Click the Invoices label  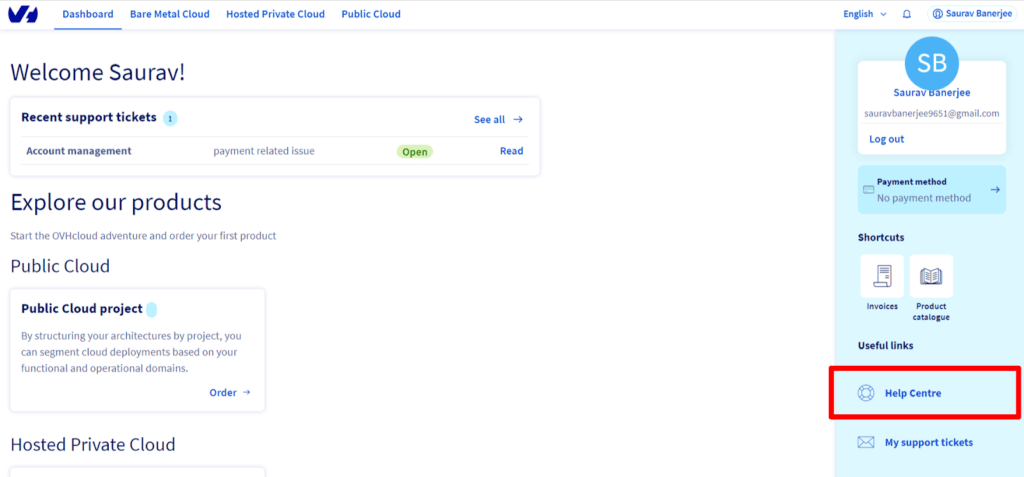pos(882,306)
